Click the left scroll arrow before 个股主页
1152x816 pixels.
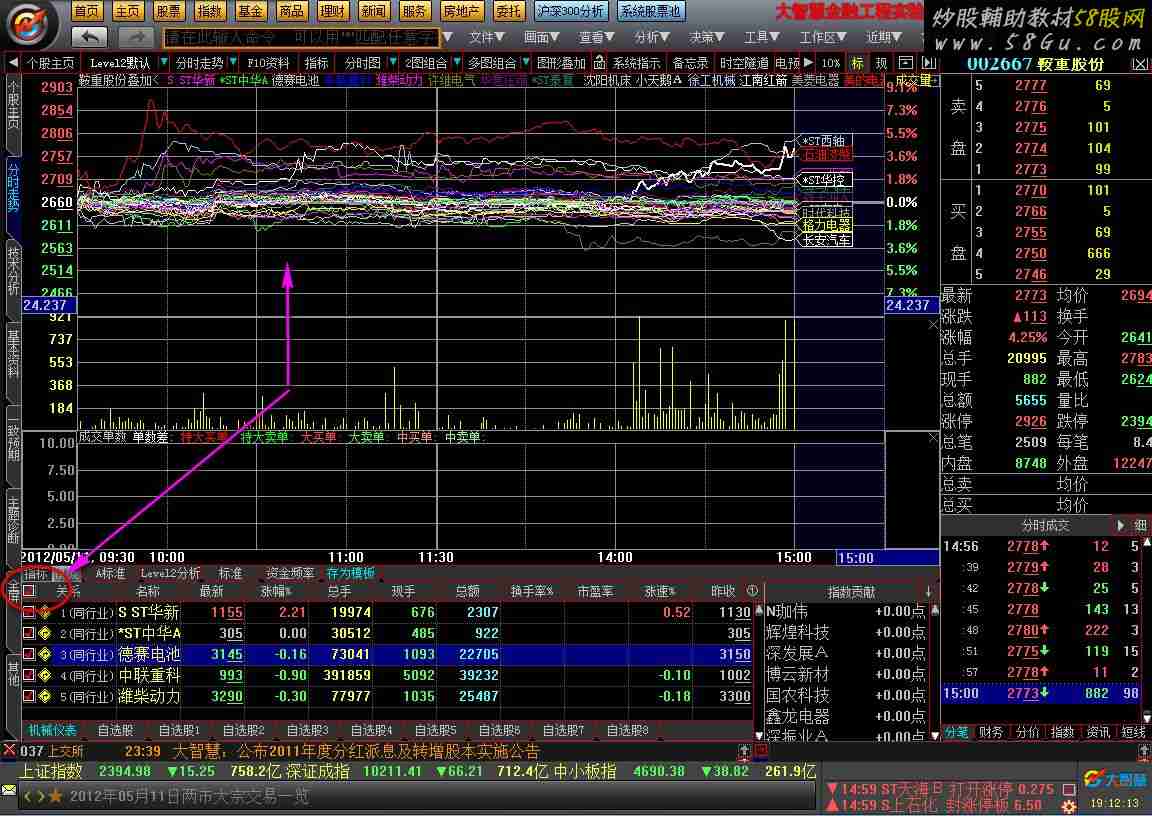coord(12,63)
